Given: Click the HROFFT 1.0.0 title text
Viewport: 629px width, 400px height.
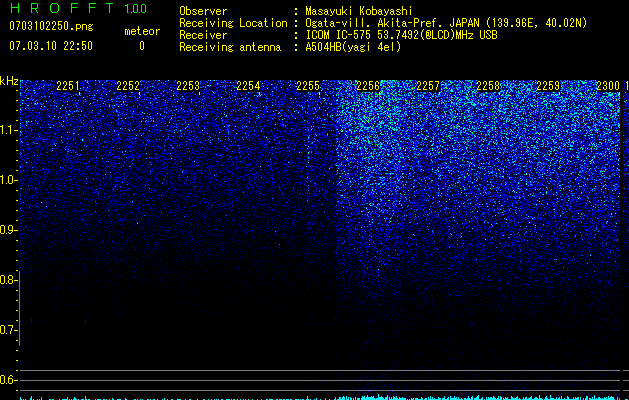Looking at the screenshot, I should (78, 8).
